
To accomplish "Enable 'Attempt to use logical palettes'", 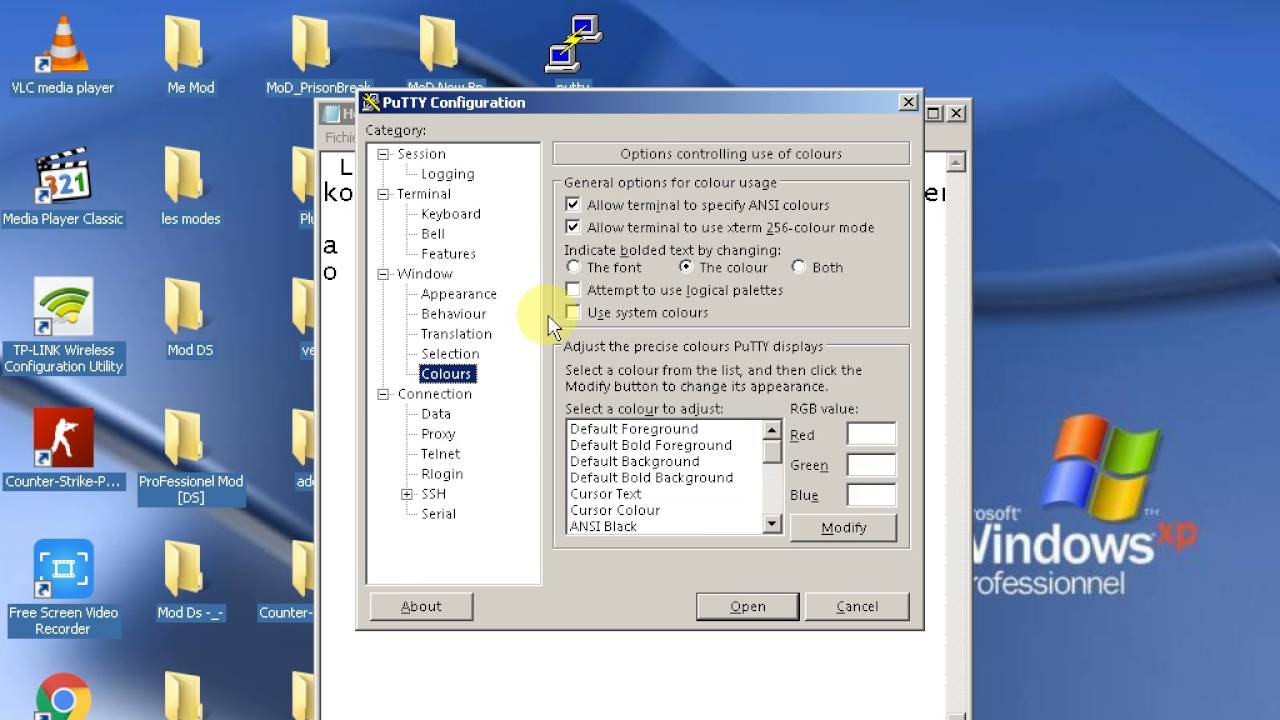I will pyautogui.click(x=573, y=290).
